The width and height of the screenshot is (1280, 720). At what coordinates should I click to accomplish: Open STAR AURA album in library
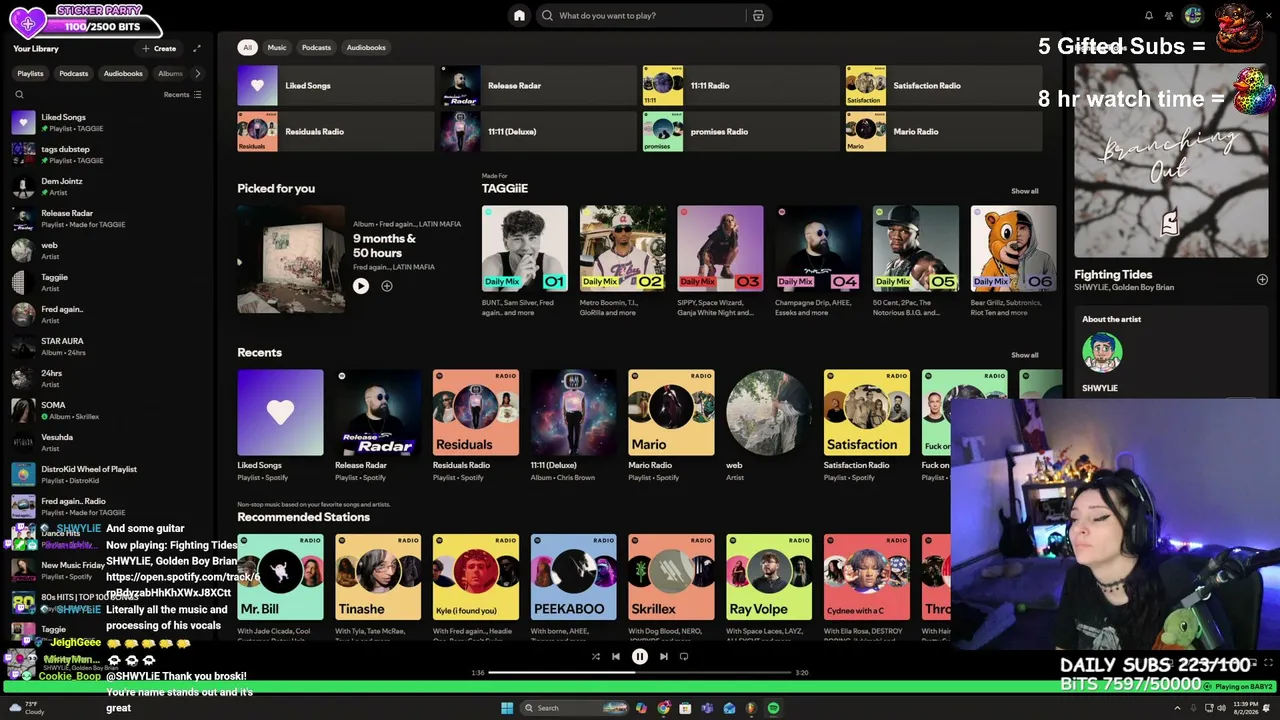108,346
